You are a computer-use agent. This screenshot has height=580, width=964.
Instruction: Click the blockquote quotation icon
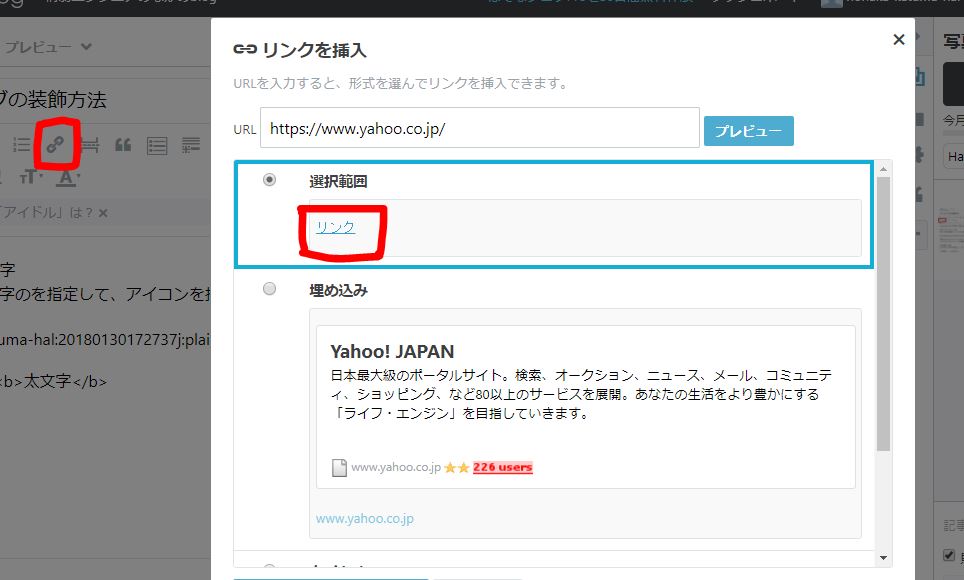tap(122, 143)
